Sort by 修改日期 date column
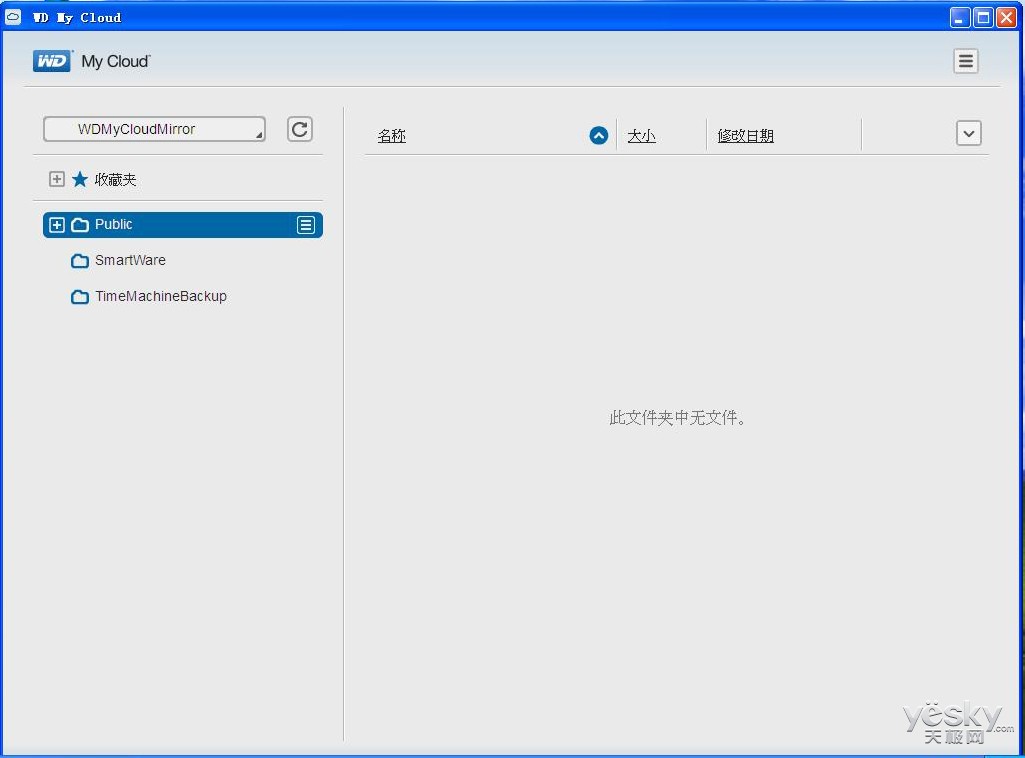1025x758 pixels. coord(745,136)
